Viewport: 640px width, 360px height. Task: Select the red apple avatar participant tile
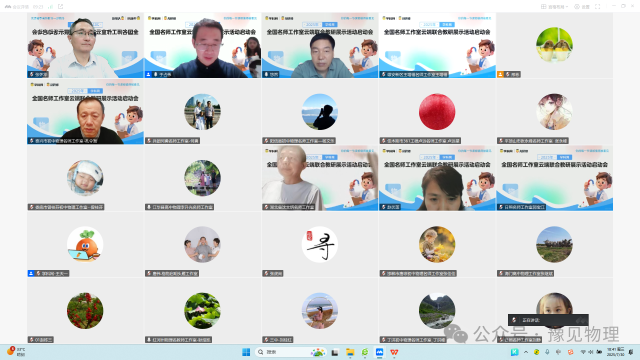437,112
